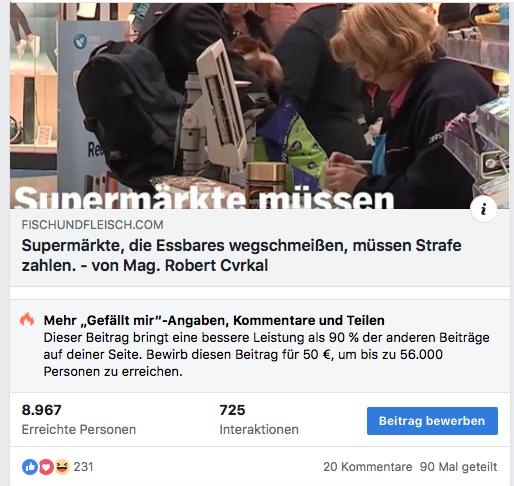
Task: Click the laughing Haha reaction emoji
Action: (62, 467)
